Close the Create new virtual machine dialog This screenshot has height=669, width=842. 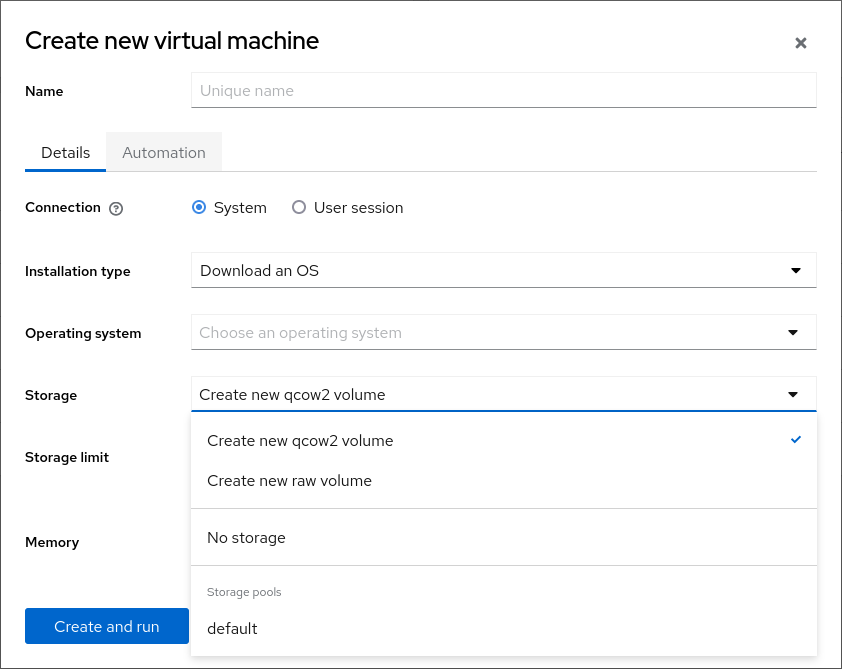[x=800, y=43]
